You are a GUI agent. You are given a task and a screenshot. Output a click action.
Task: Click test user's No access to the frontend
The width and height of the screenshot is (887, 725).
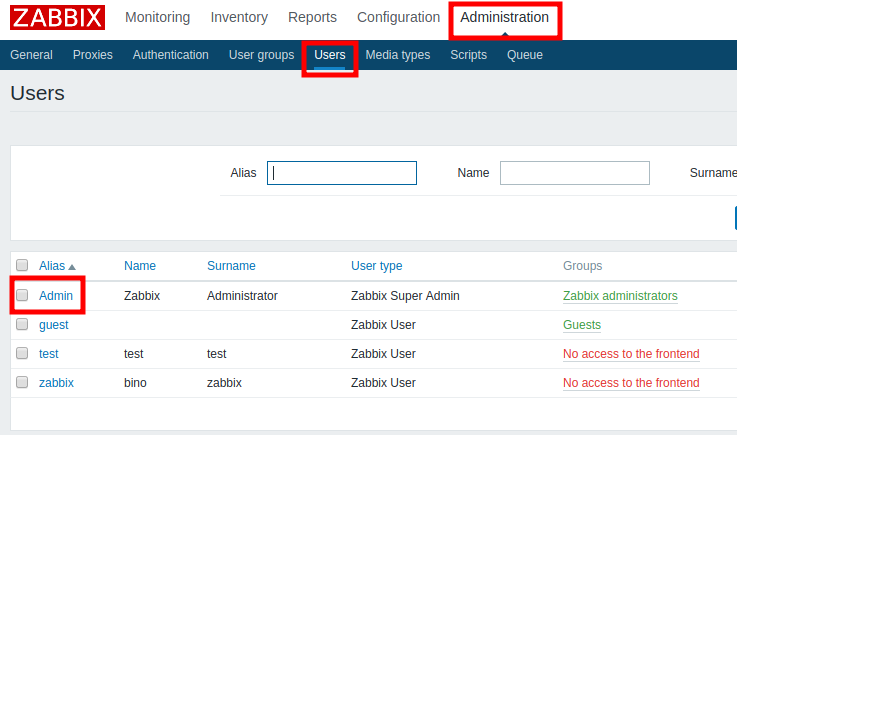tap(631, 354)
